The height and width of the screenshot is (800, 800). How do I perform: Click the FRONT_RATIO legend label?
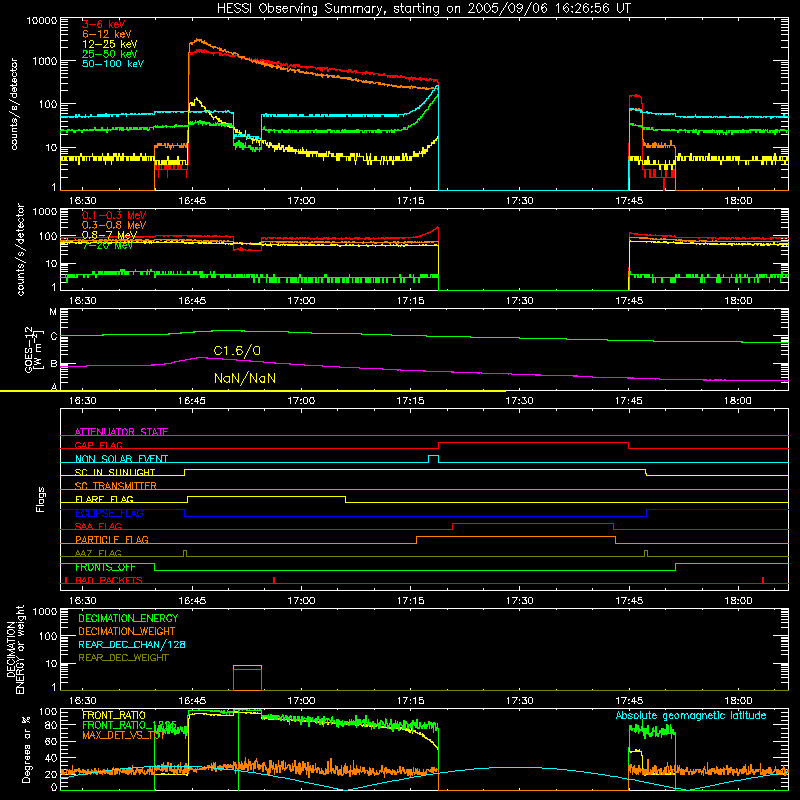pos(114,715)
